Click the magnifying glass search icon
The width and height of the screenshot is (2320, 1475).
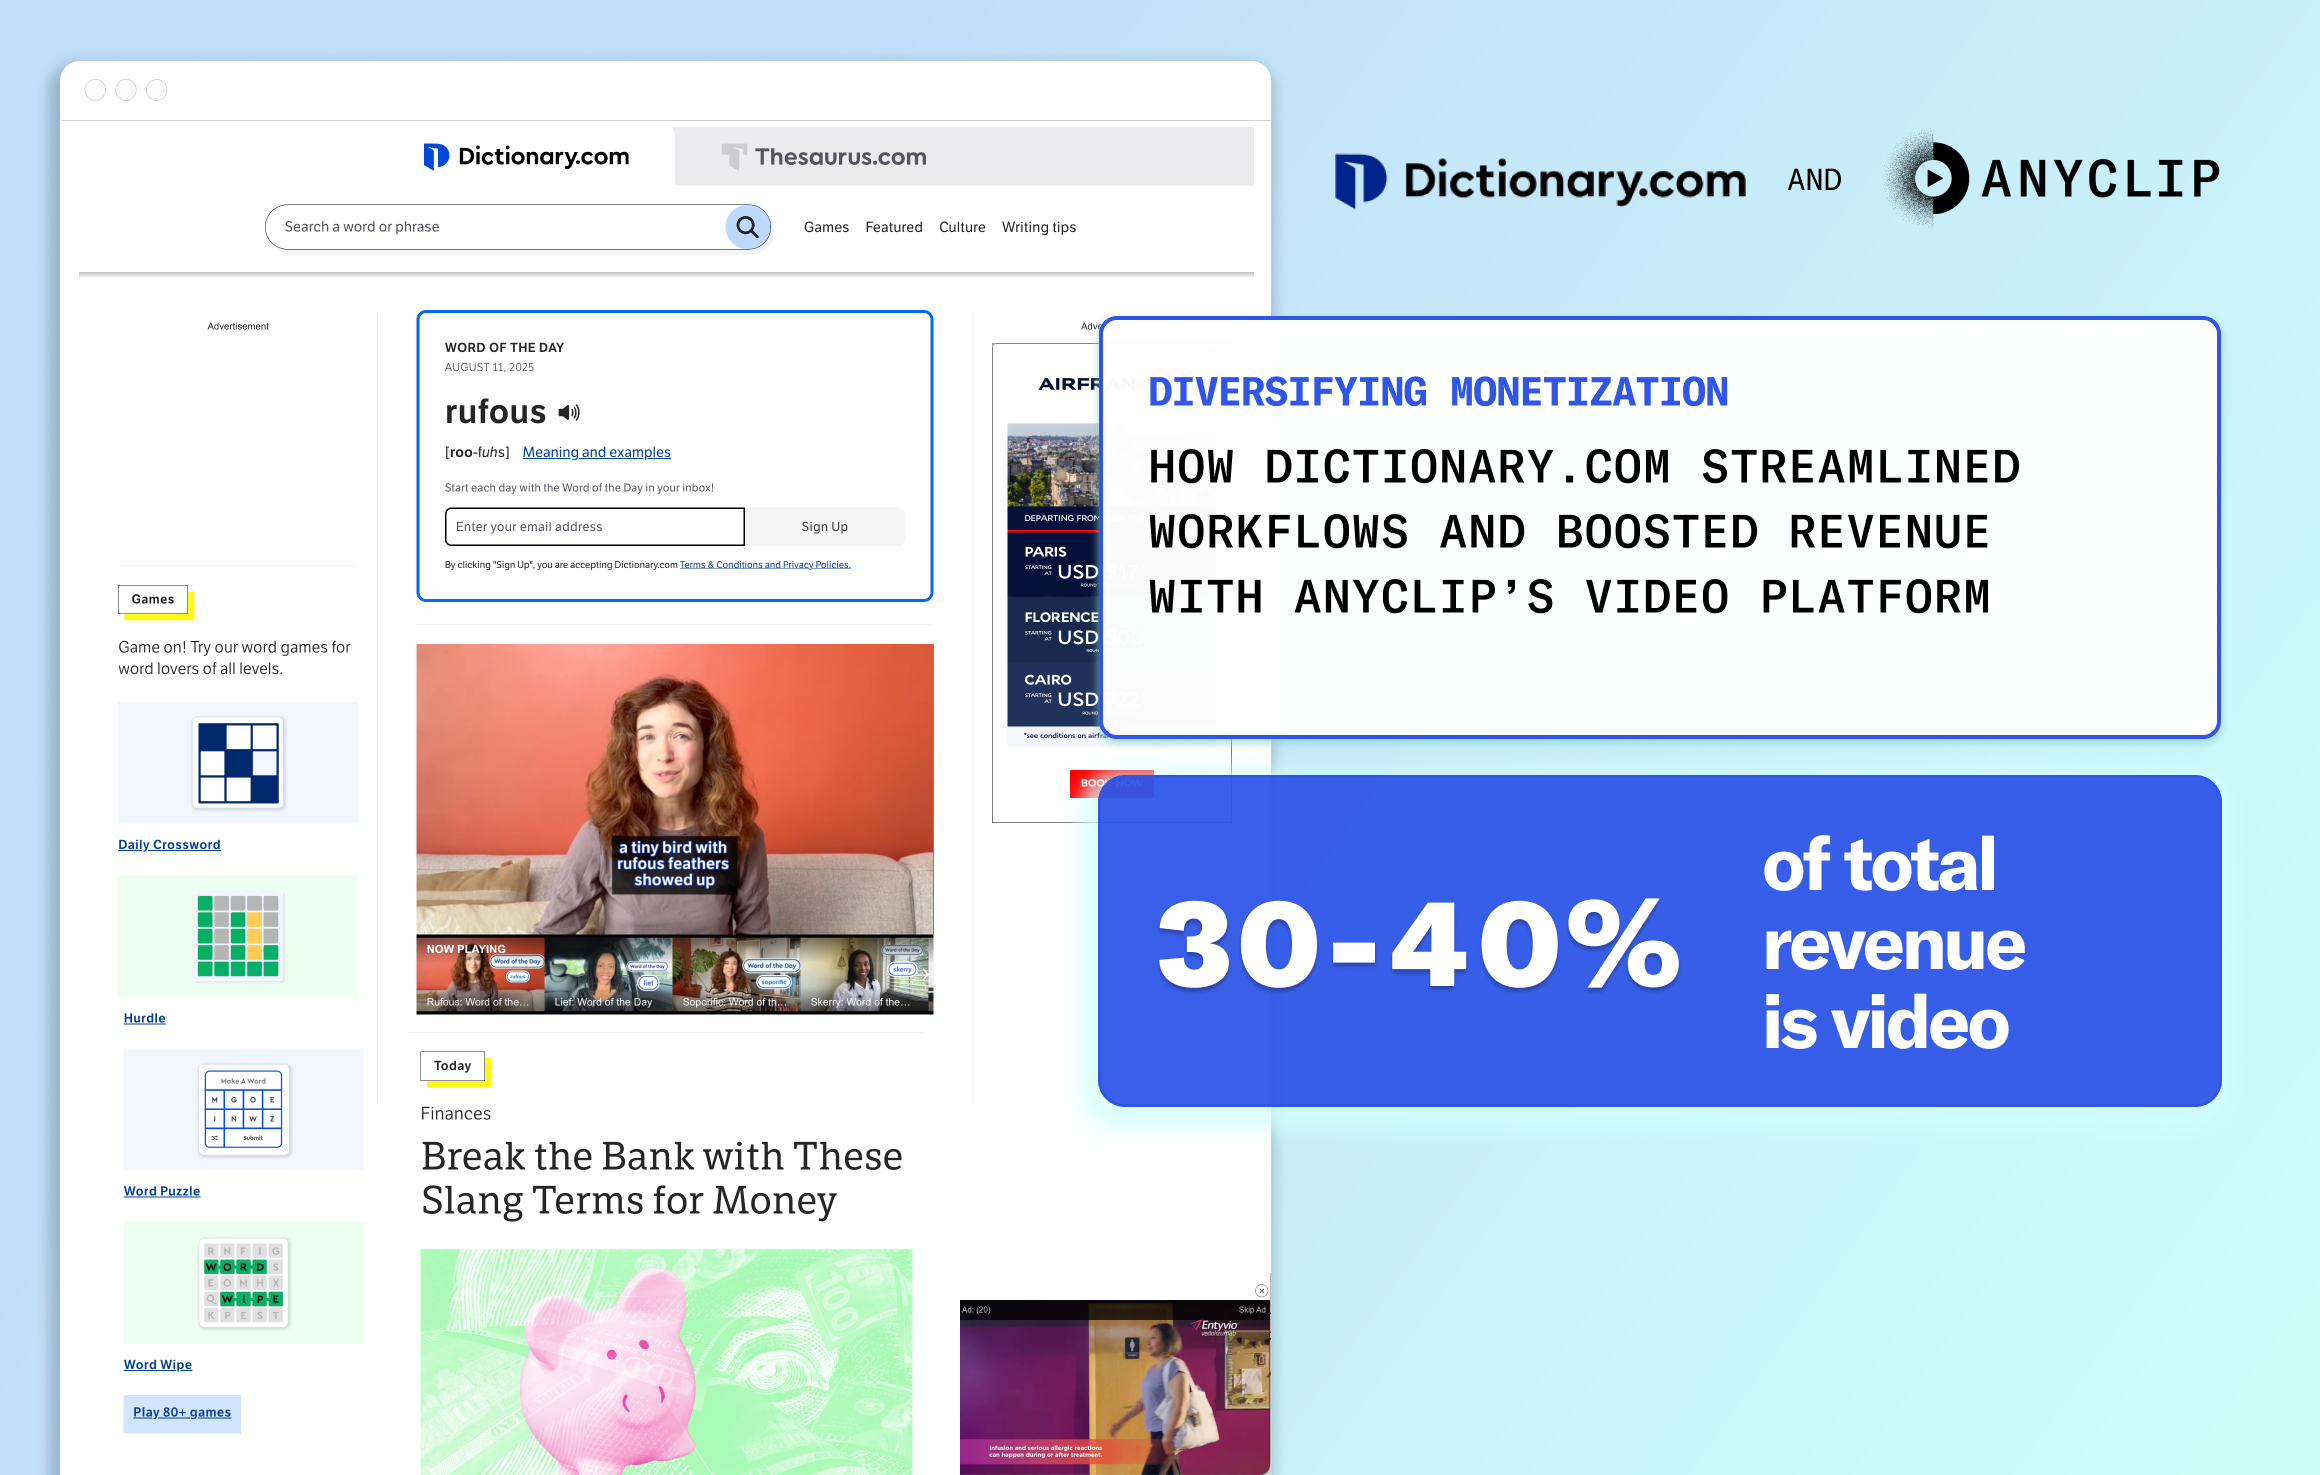pos(747,227)
